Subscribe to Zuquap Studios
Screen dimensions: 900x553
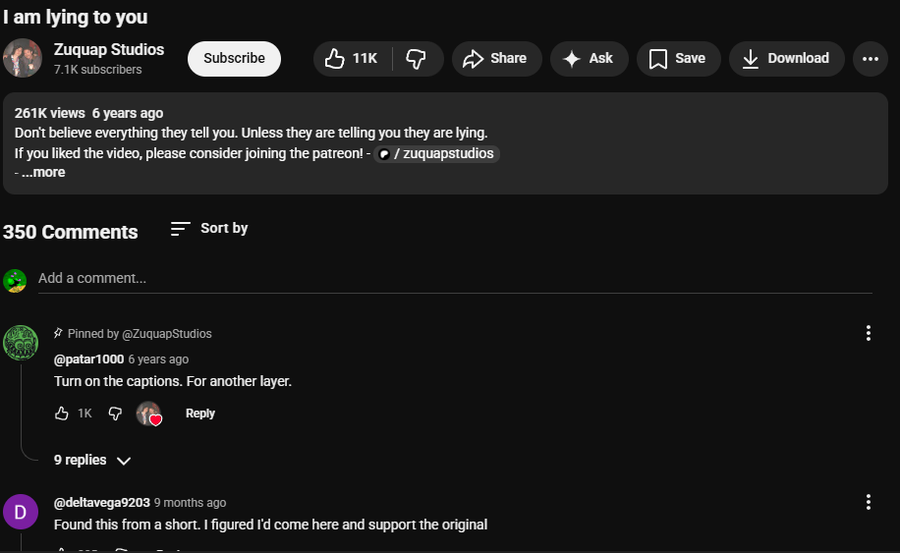pos(234,59)
